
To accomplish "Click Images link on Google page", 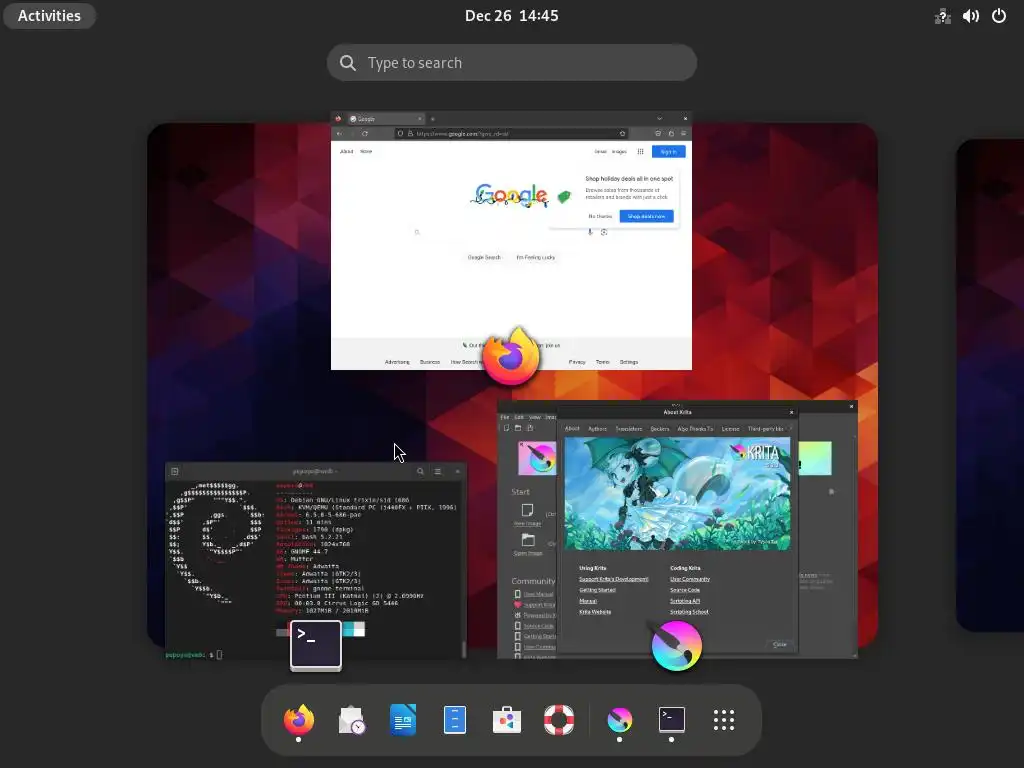I will [x=619, y=152].
